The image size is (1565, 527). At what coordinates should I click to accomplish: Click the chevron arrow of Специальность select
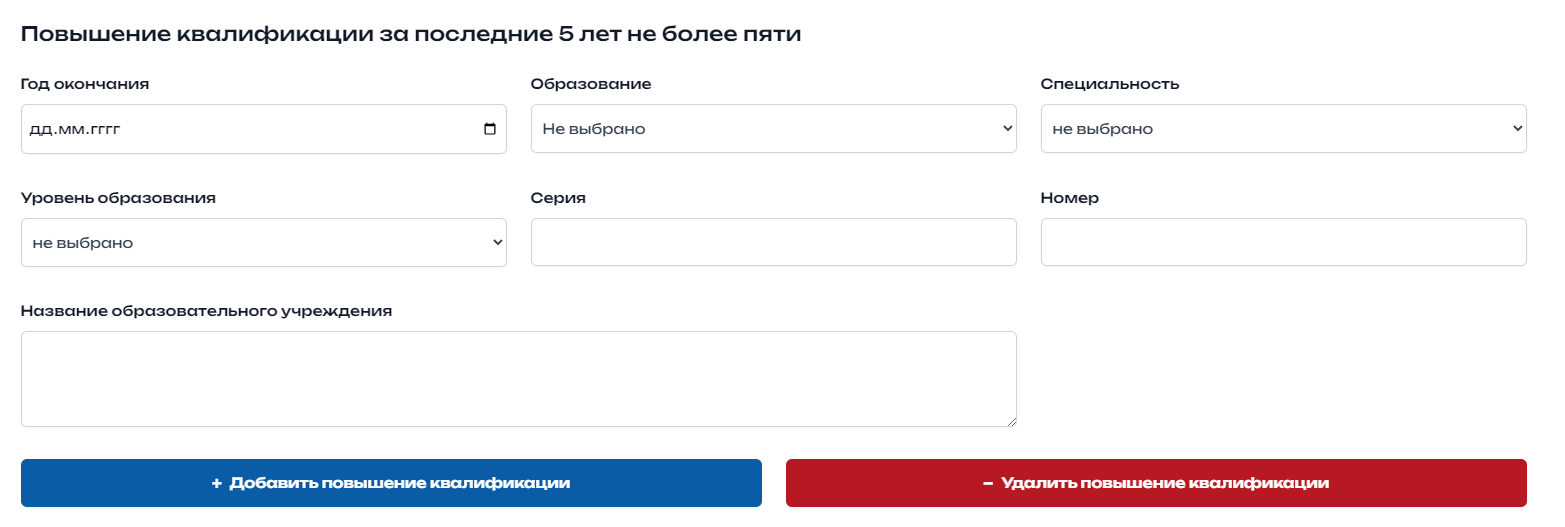click(1517, 129)
